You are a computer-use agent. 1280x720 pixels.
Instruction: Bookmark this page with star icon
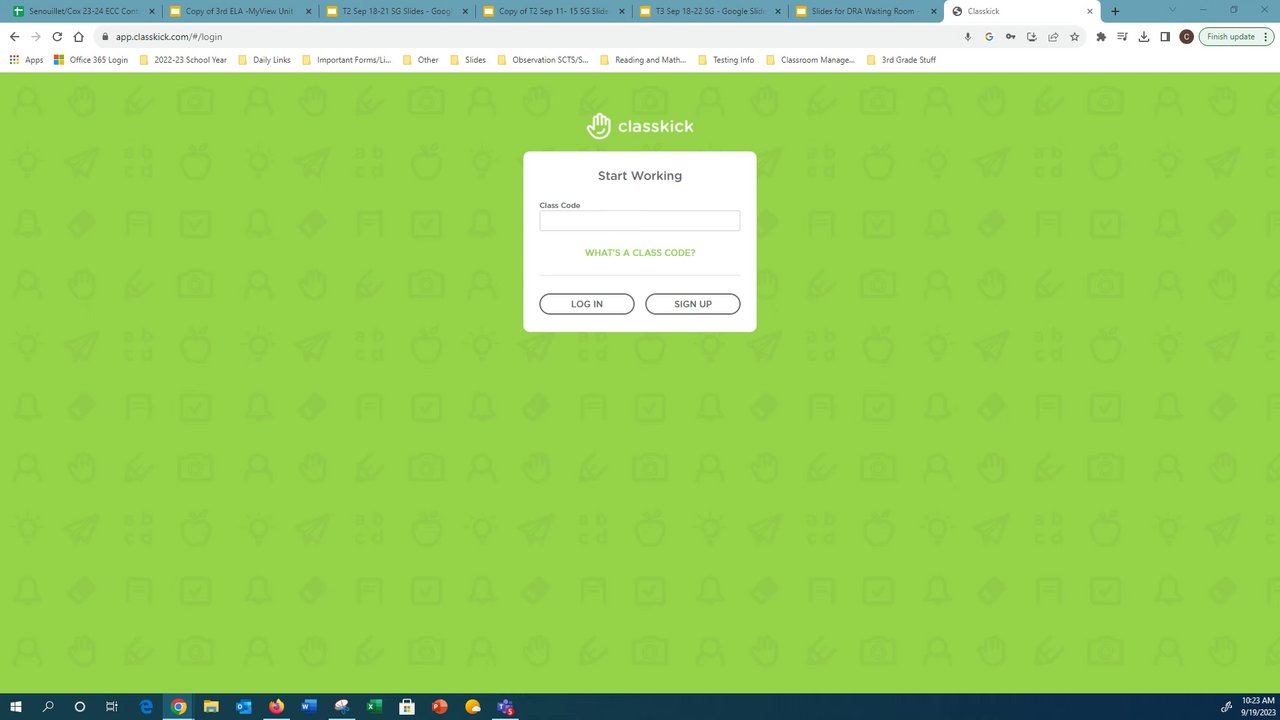[1075, 37]
